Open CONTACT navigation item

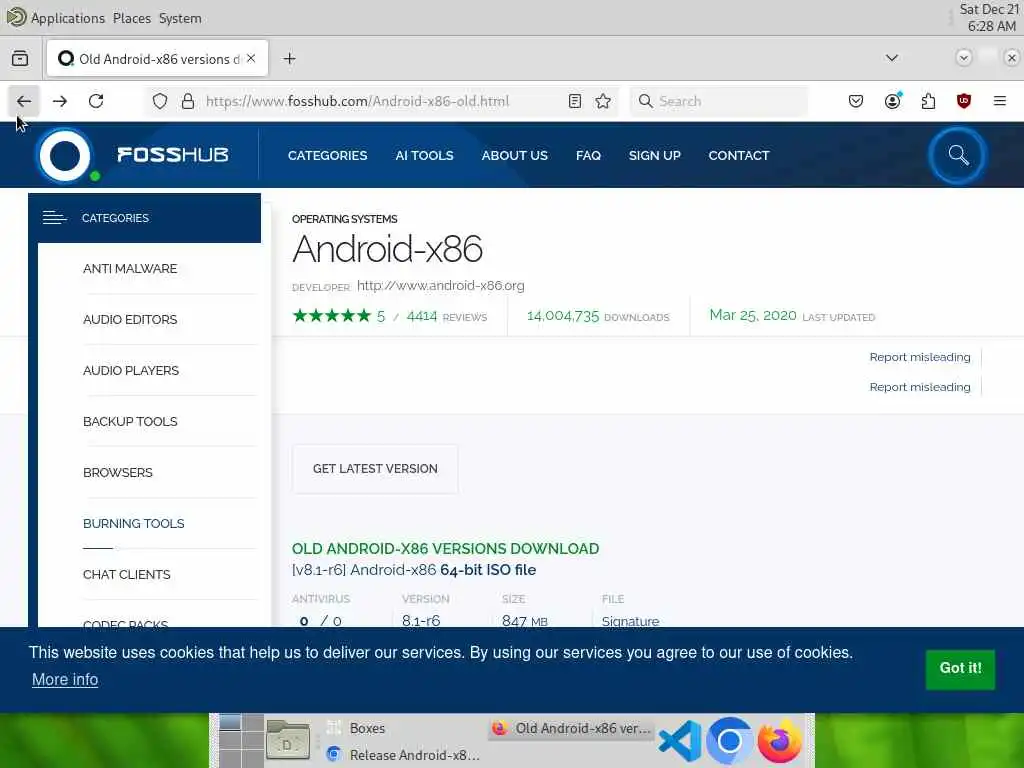coord(739,155)
